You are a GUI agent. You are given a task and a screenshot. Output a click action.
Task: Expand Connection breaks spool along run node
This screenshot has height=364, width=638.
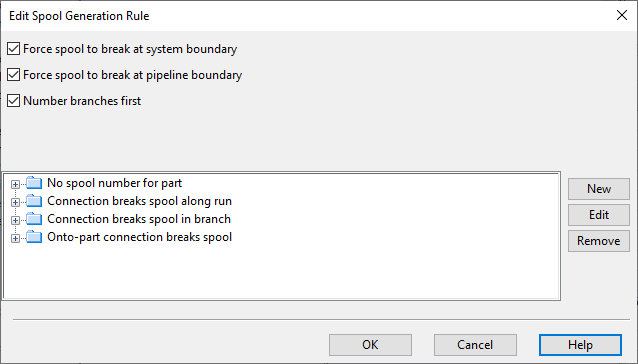coord(15,202)
